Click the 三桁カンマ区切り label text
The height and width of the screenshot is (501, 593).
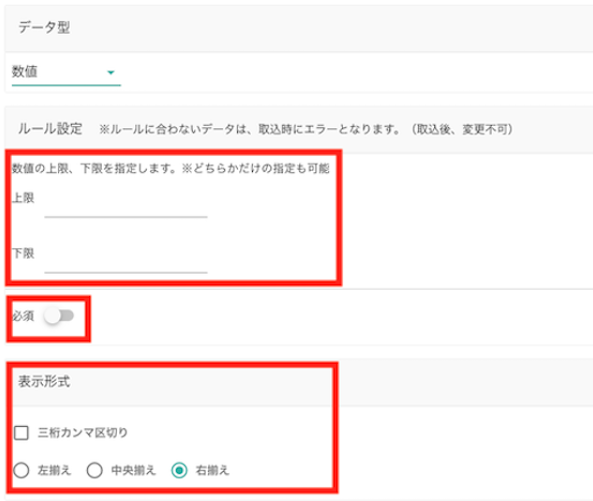pyautogui.click(x=83, y=433)
